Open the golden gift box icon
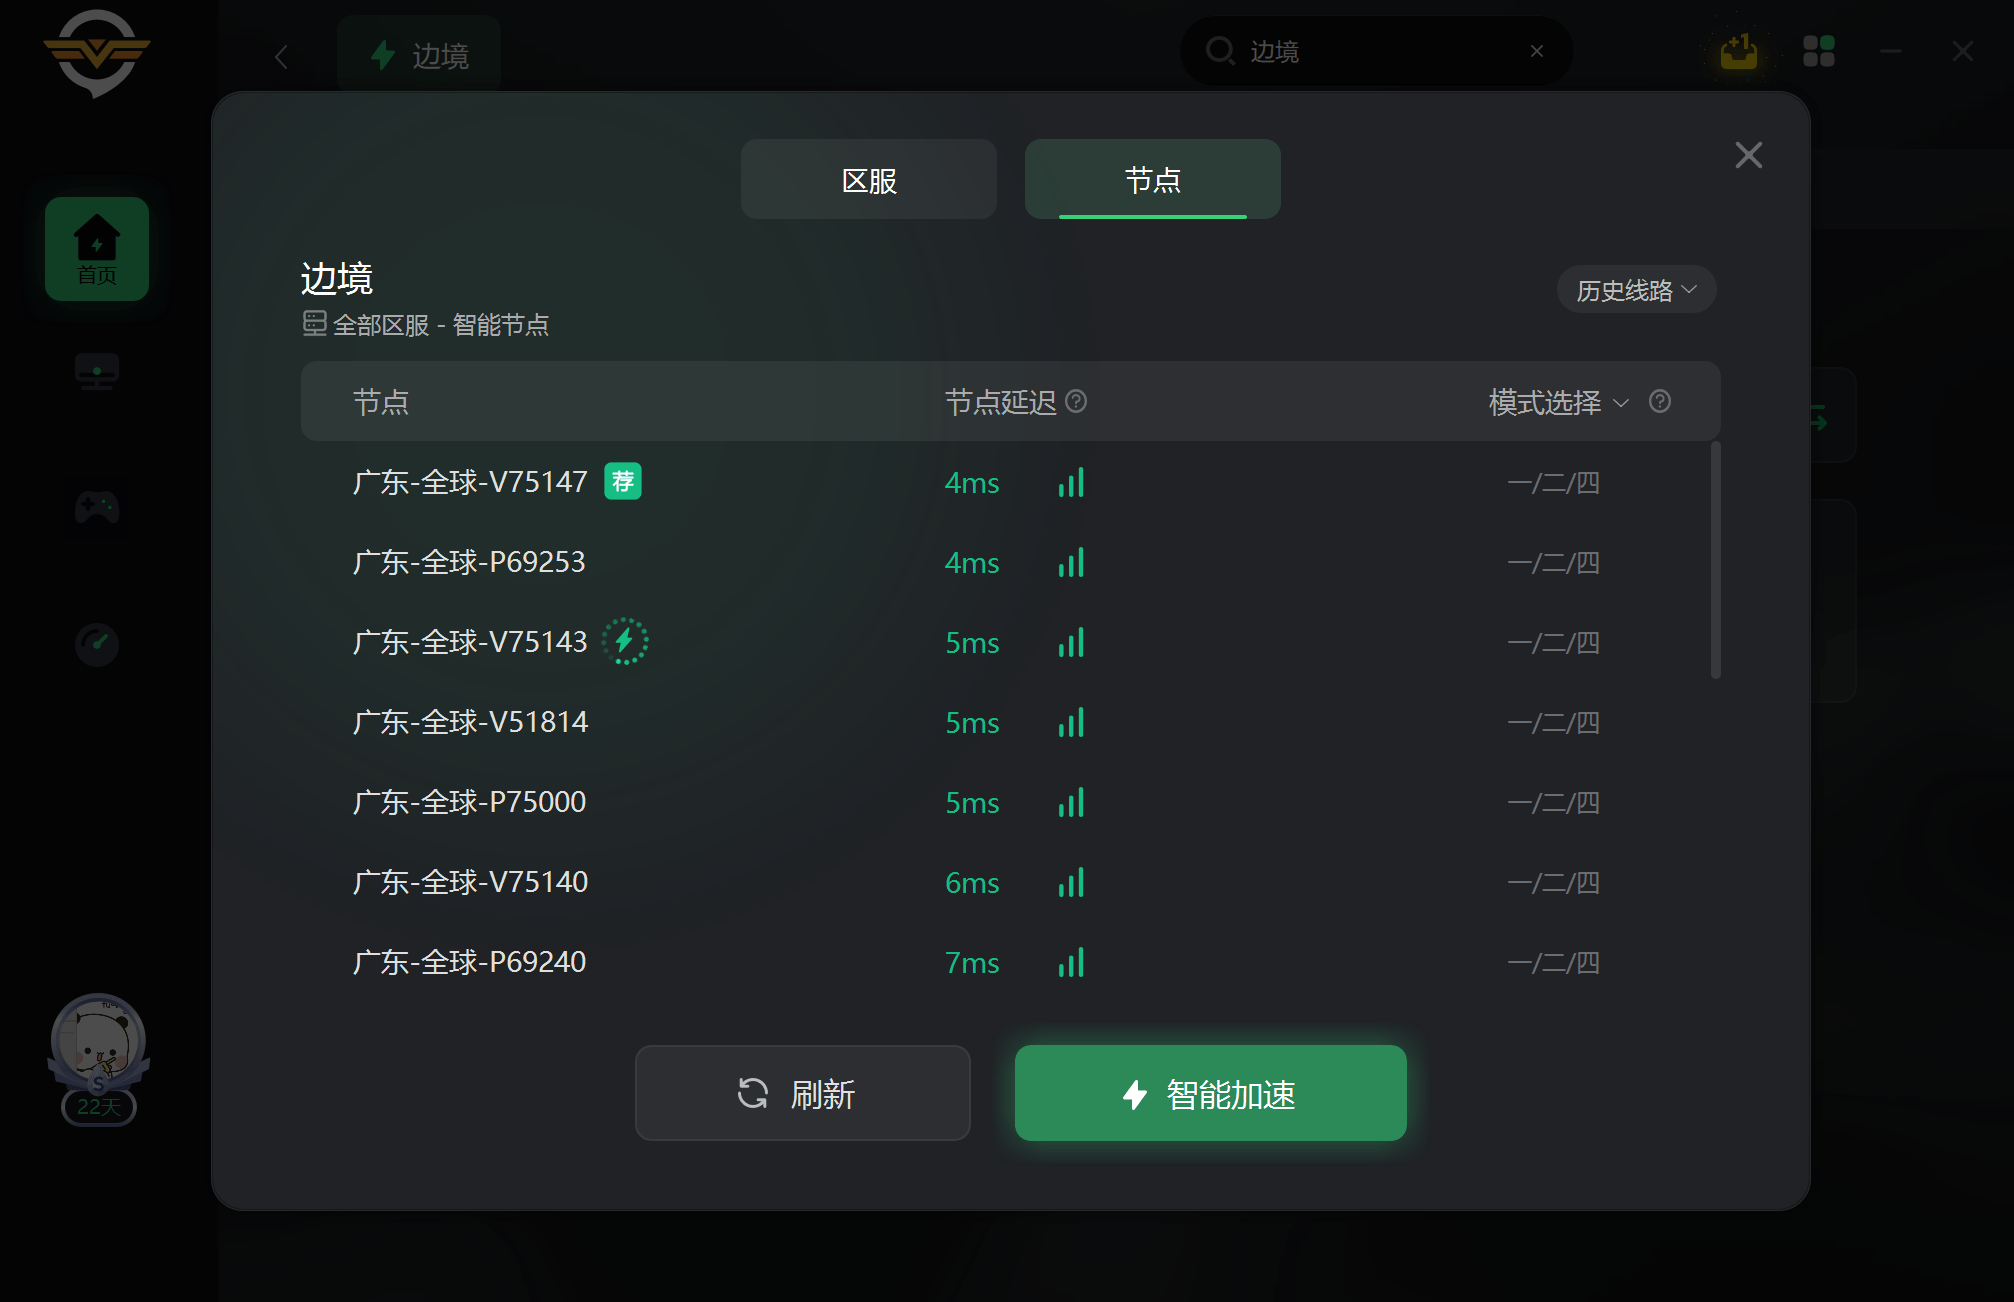 pos(1739,51)
